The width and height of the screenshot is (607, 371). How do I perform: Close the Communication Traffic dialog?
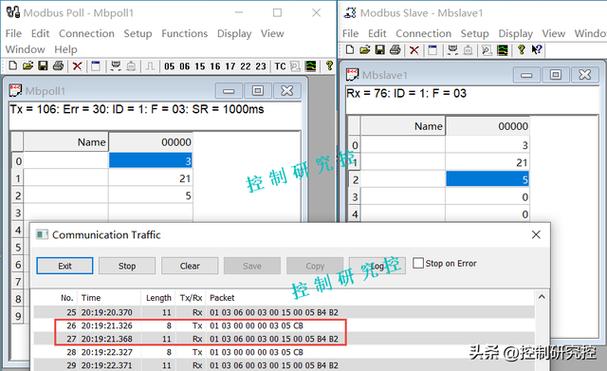coord(536,235)
